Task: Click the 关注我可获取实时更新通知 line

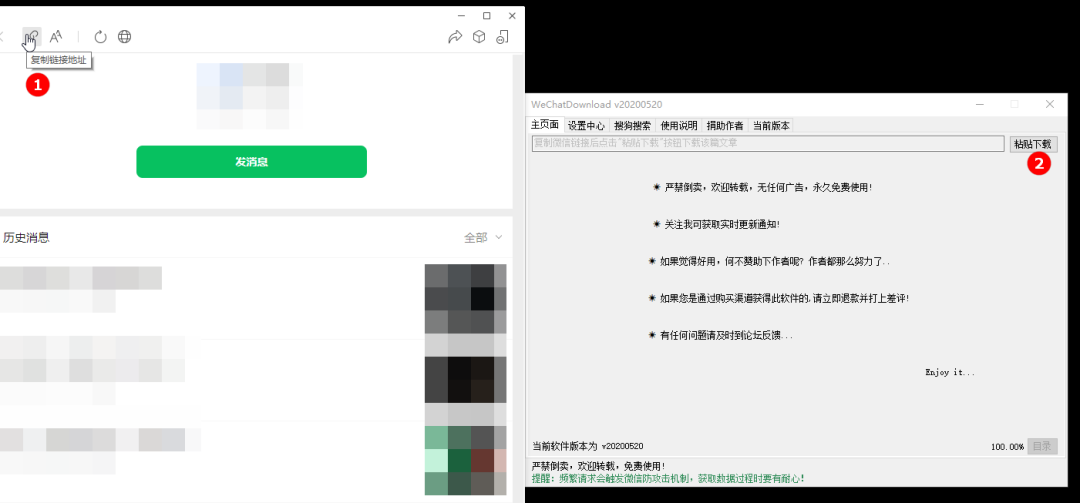Action: pyautogui.click(x=716, y=225)
